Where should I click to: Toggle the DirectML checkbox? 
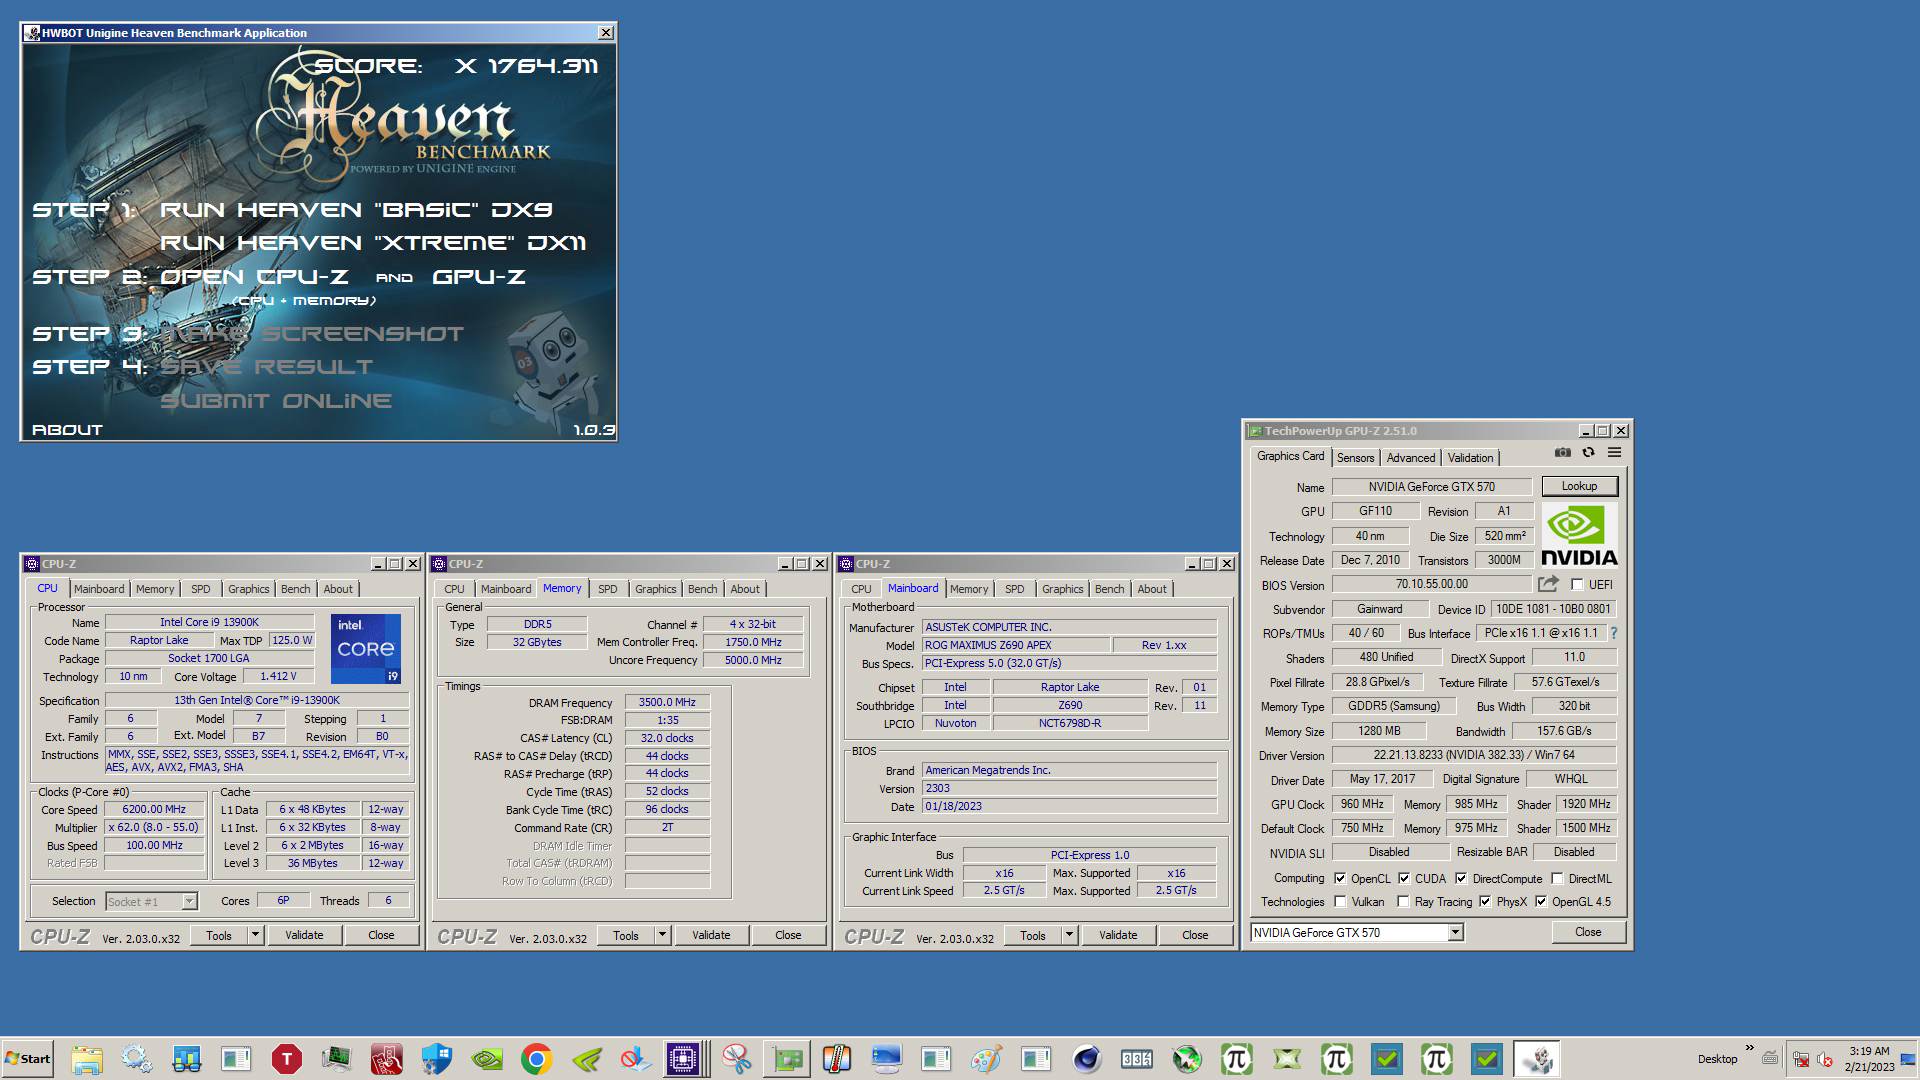tap(1557, 879)
